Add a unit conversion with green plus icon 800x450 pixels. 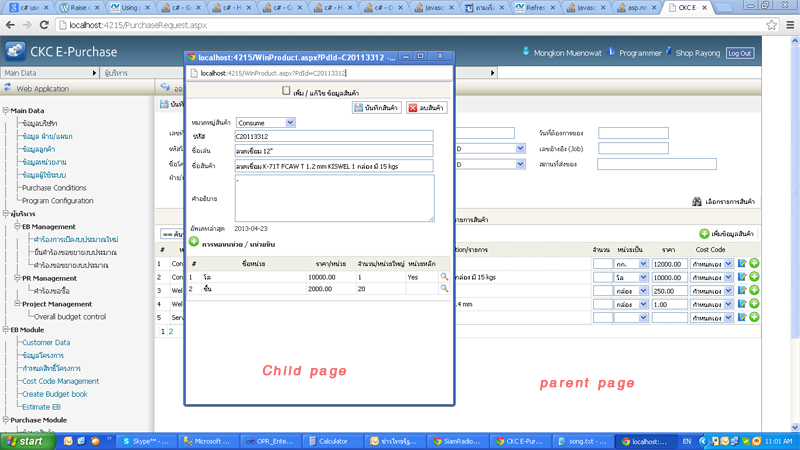coord(194,242)
